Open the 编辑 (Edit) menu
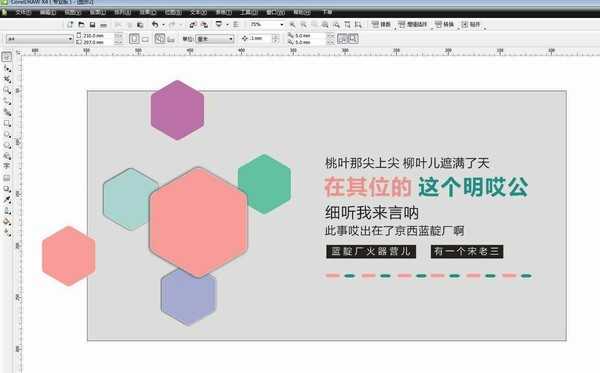 coord(48,12)
